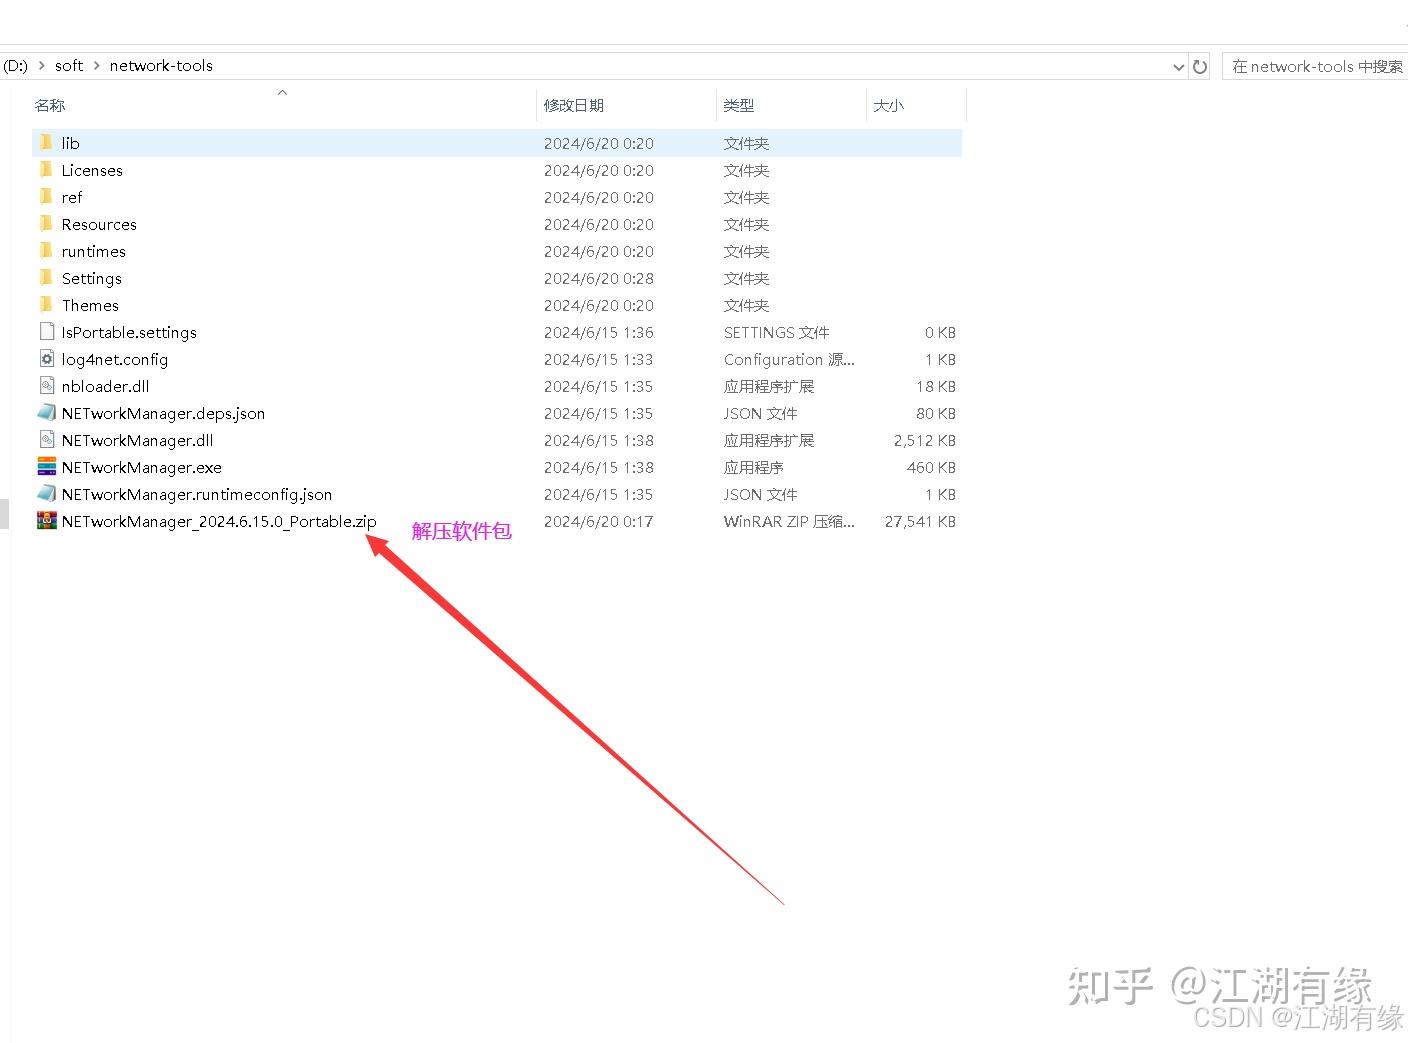Click the 修改日期 column header
The height and width of the screenshot is (1043, 1408).
pyautogui.click(x=574, y=105)
